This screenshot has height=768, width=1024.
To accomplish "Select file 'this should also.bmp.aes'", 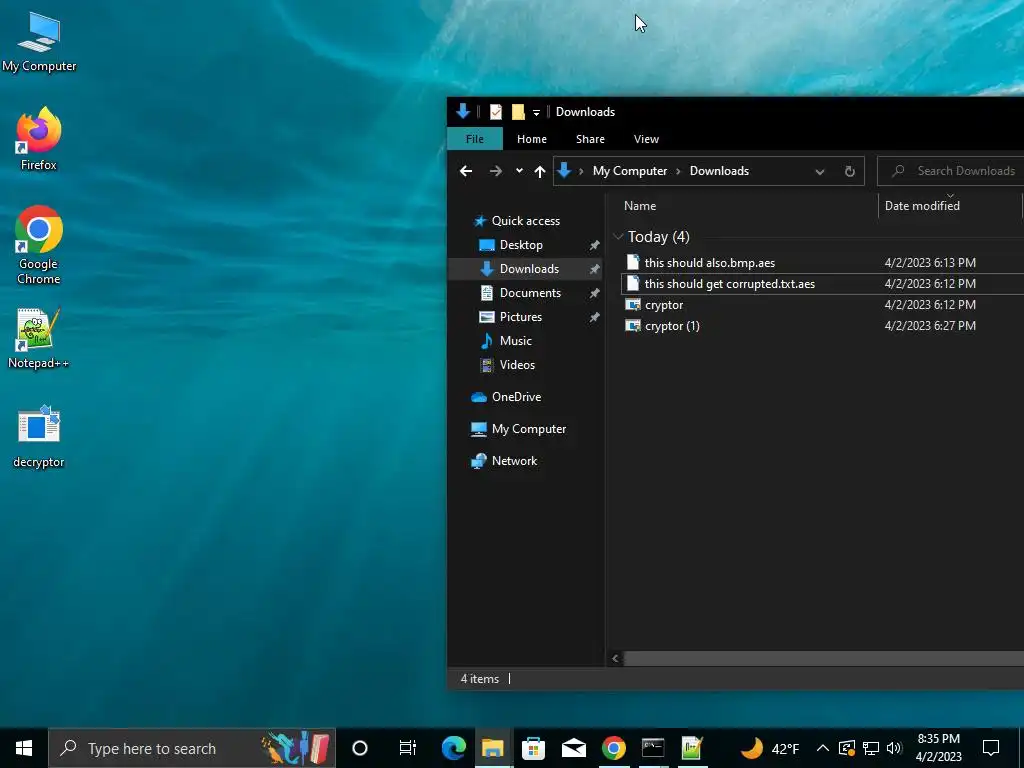I will pos(709,263).
